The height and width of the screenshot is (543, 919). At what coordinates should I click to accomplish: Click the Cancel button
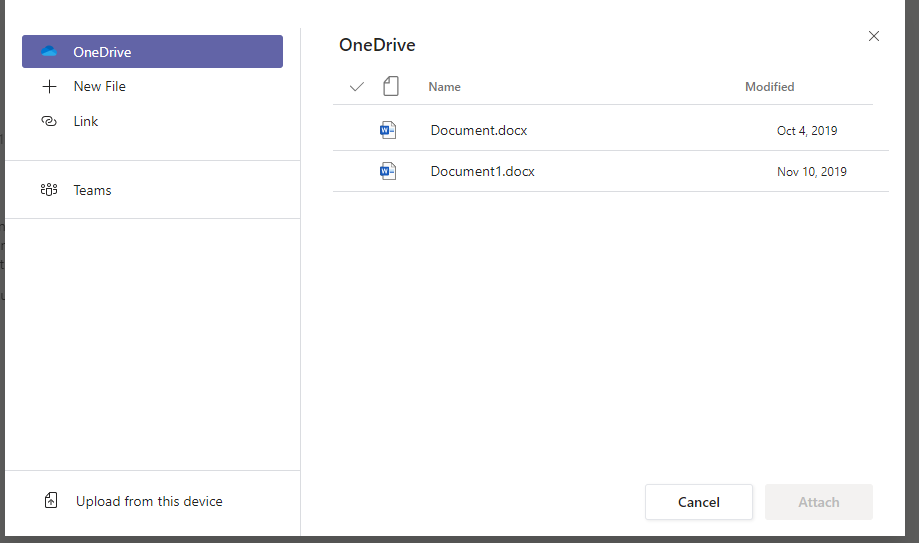[699, 502]
